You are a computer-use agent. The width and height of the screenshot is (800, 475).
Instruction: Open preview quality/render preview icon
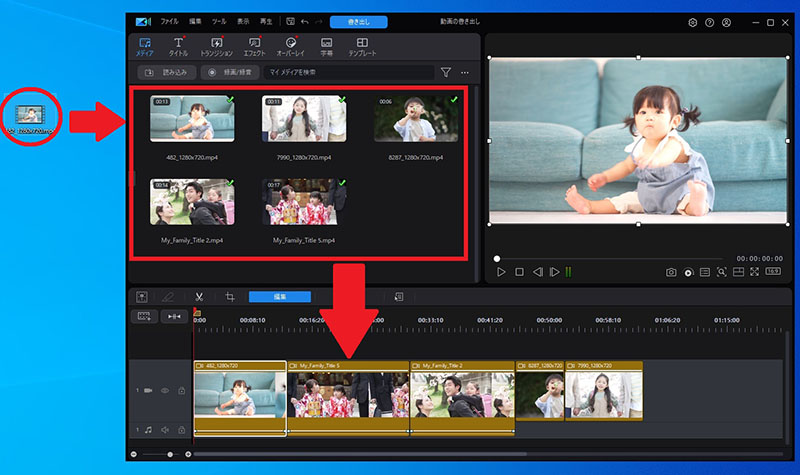(688, 272)
